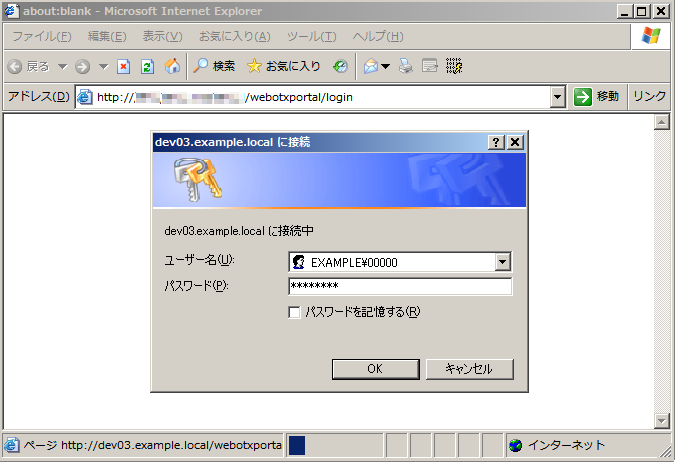Open the Mail dropdown arrow

[x=386, y=66]
